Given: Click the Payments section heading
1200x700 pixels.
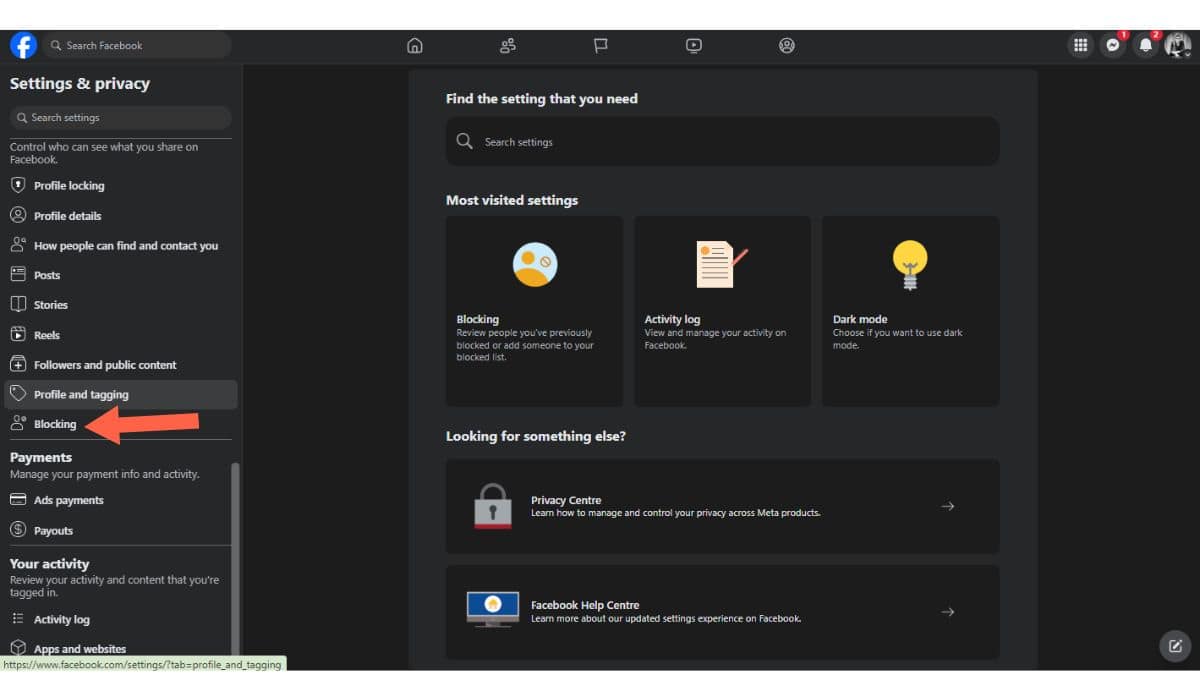Looking at the screenshot, I should point(41,457).
